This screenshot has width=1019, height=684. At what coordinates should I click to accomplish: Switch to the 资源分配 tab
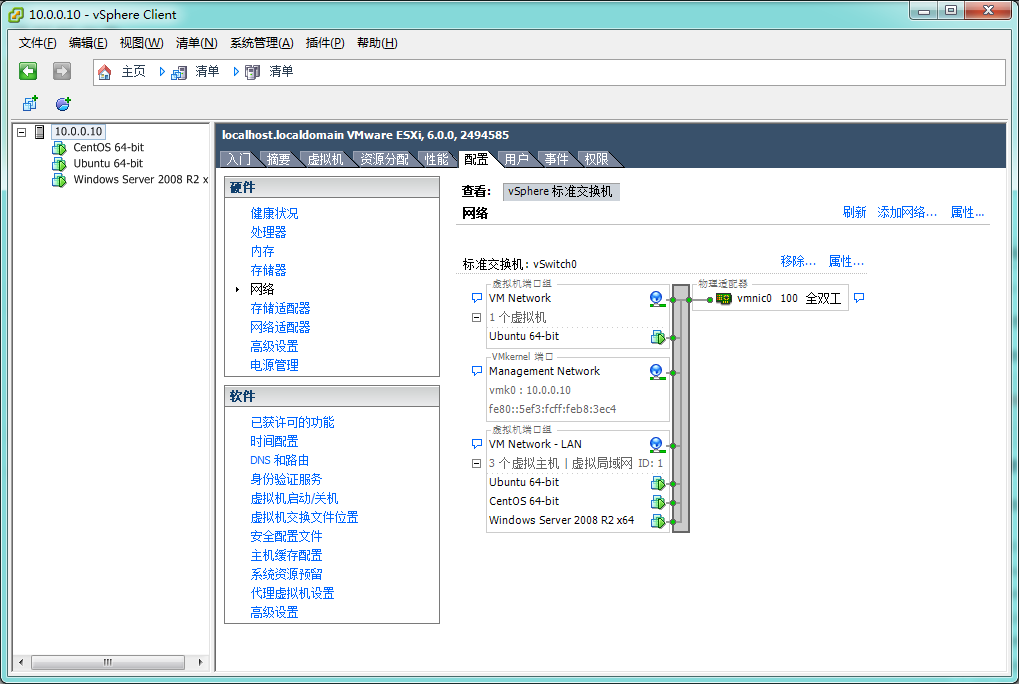coord(385,159)
